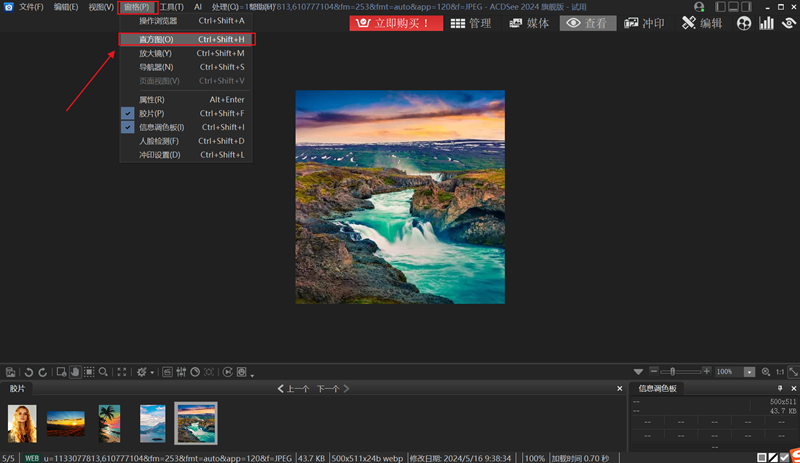This screenshot has height=463, width=800.
Task: Select the sunset thumbnail in filmstrip
Action: pos(66,423)
